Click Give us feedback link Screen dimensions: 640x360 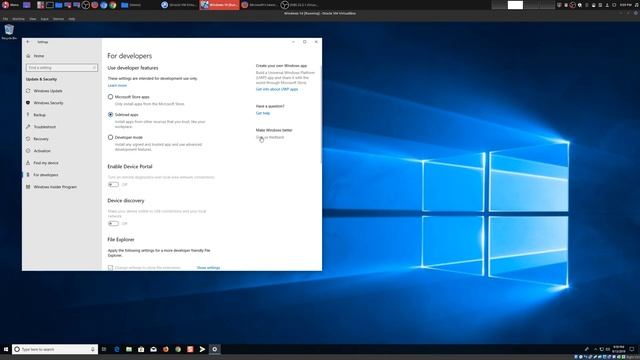(x=270, y=137)
